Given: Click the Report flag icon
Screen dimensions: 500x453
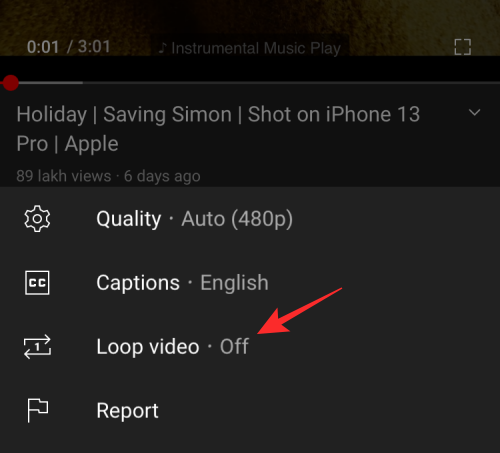Looking at the screenshot, I should coord(37,410).
